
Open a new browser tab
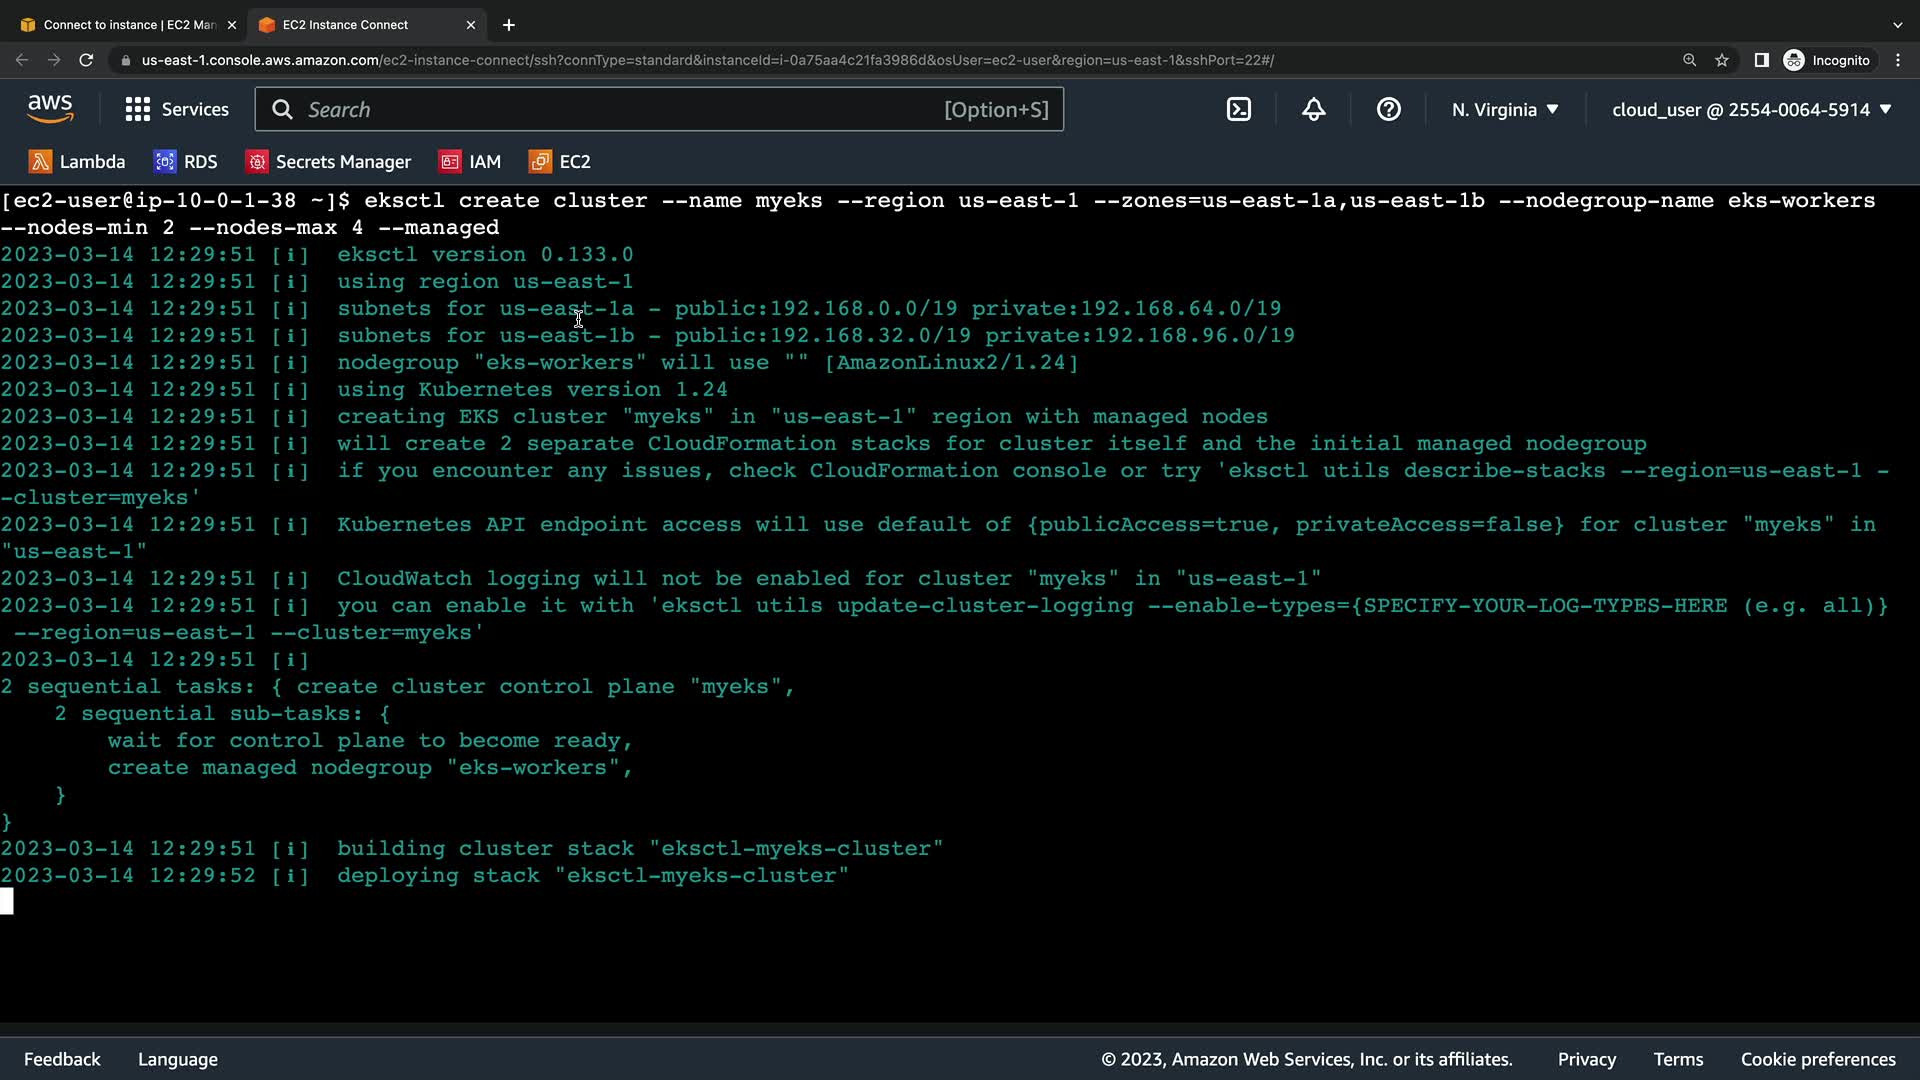tap(508, 25)
